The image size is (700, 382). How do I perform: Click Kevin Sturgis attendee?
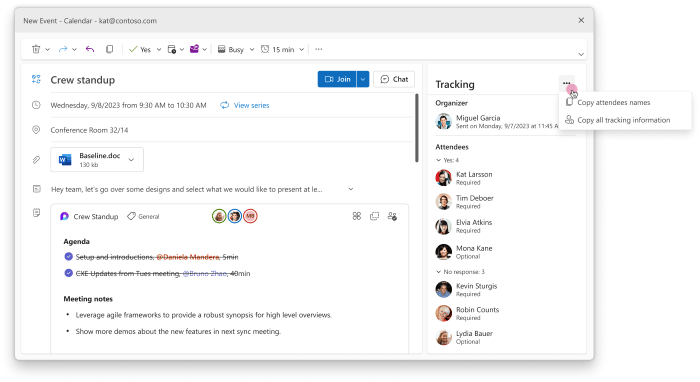point(466,289)
